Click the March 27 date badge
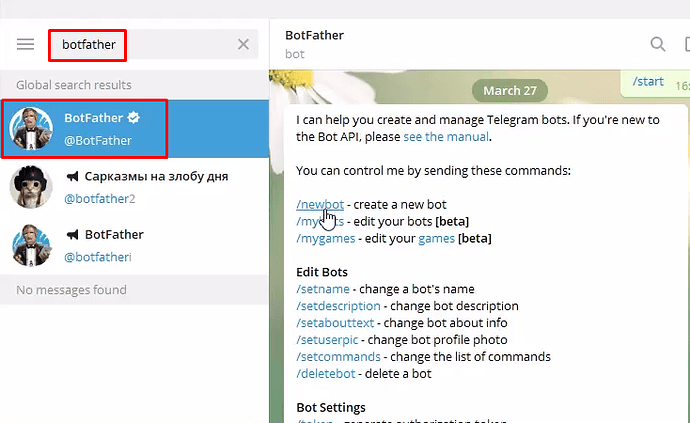Viewport: 690px width, 423px height. click(x=510, y=91)
